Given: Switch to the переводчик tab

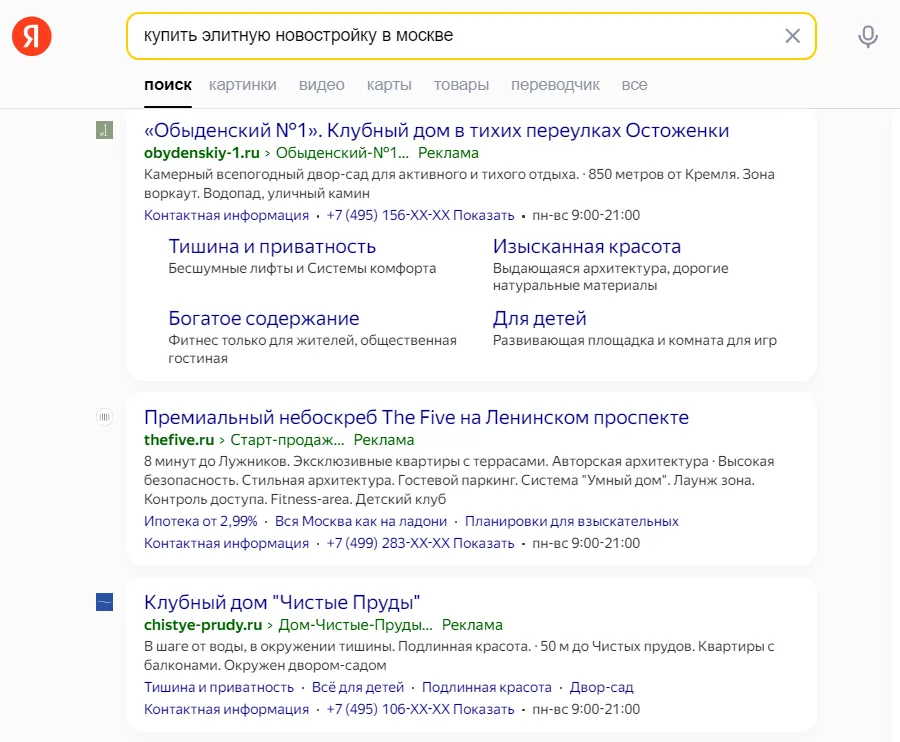Looking at the screenshot, I should [x=555, y=85].
